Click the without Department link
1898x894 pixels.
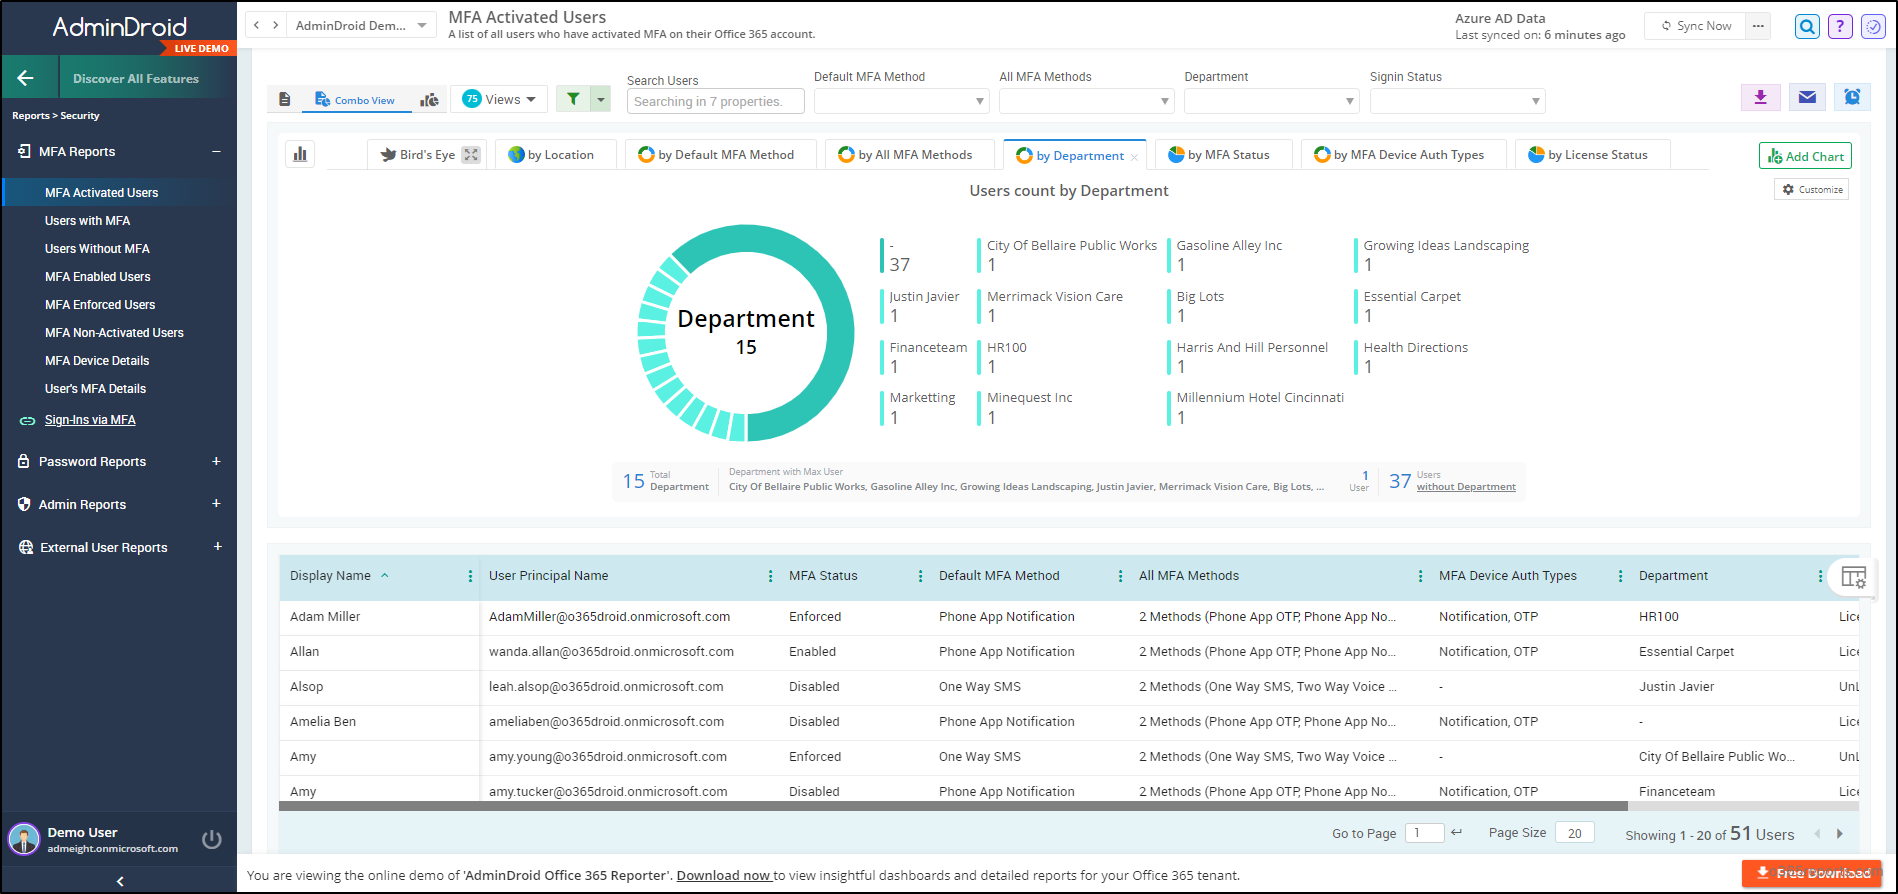1466,487
